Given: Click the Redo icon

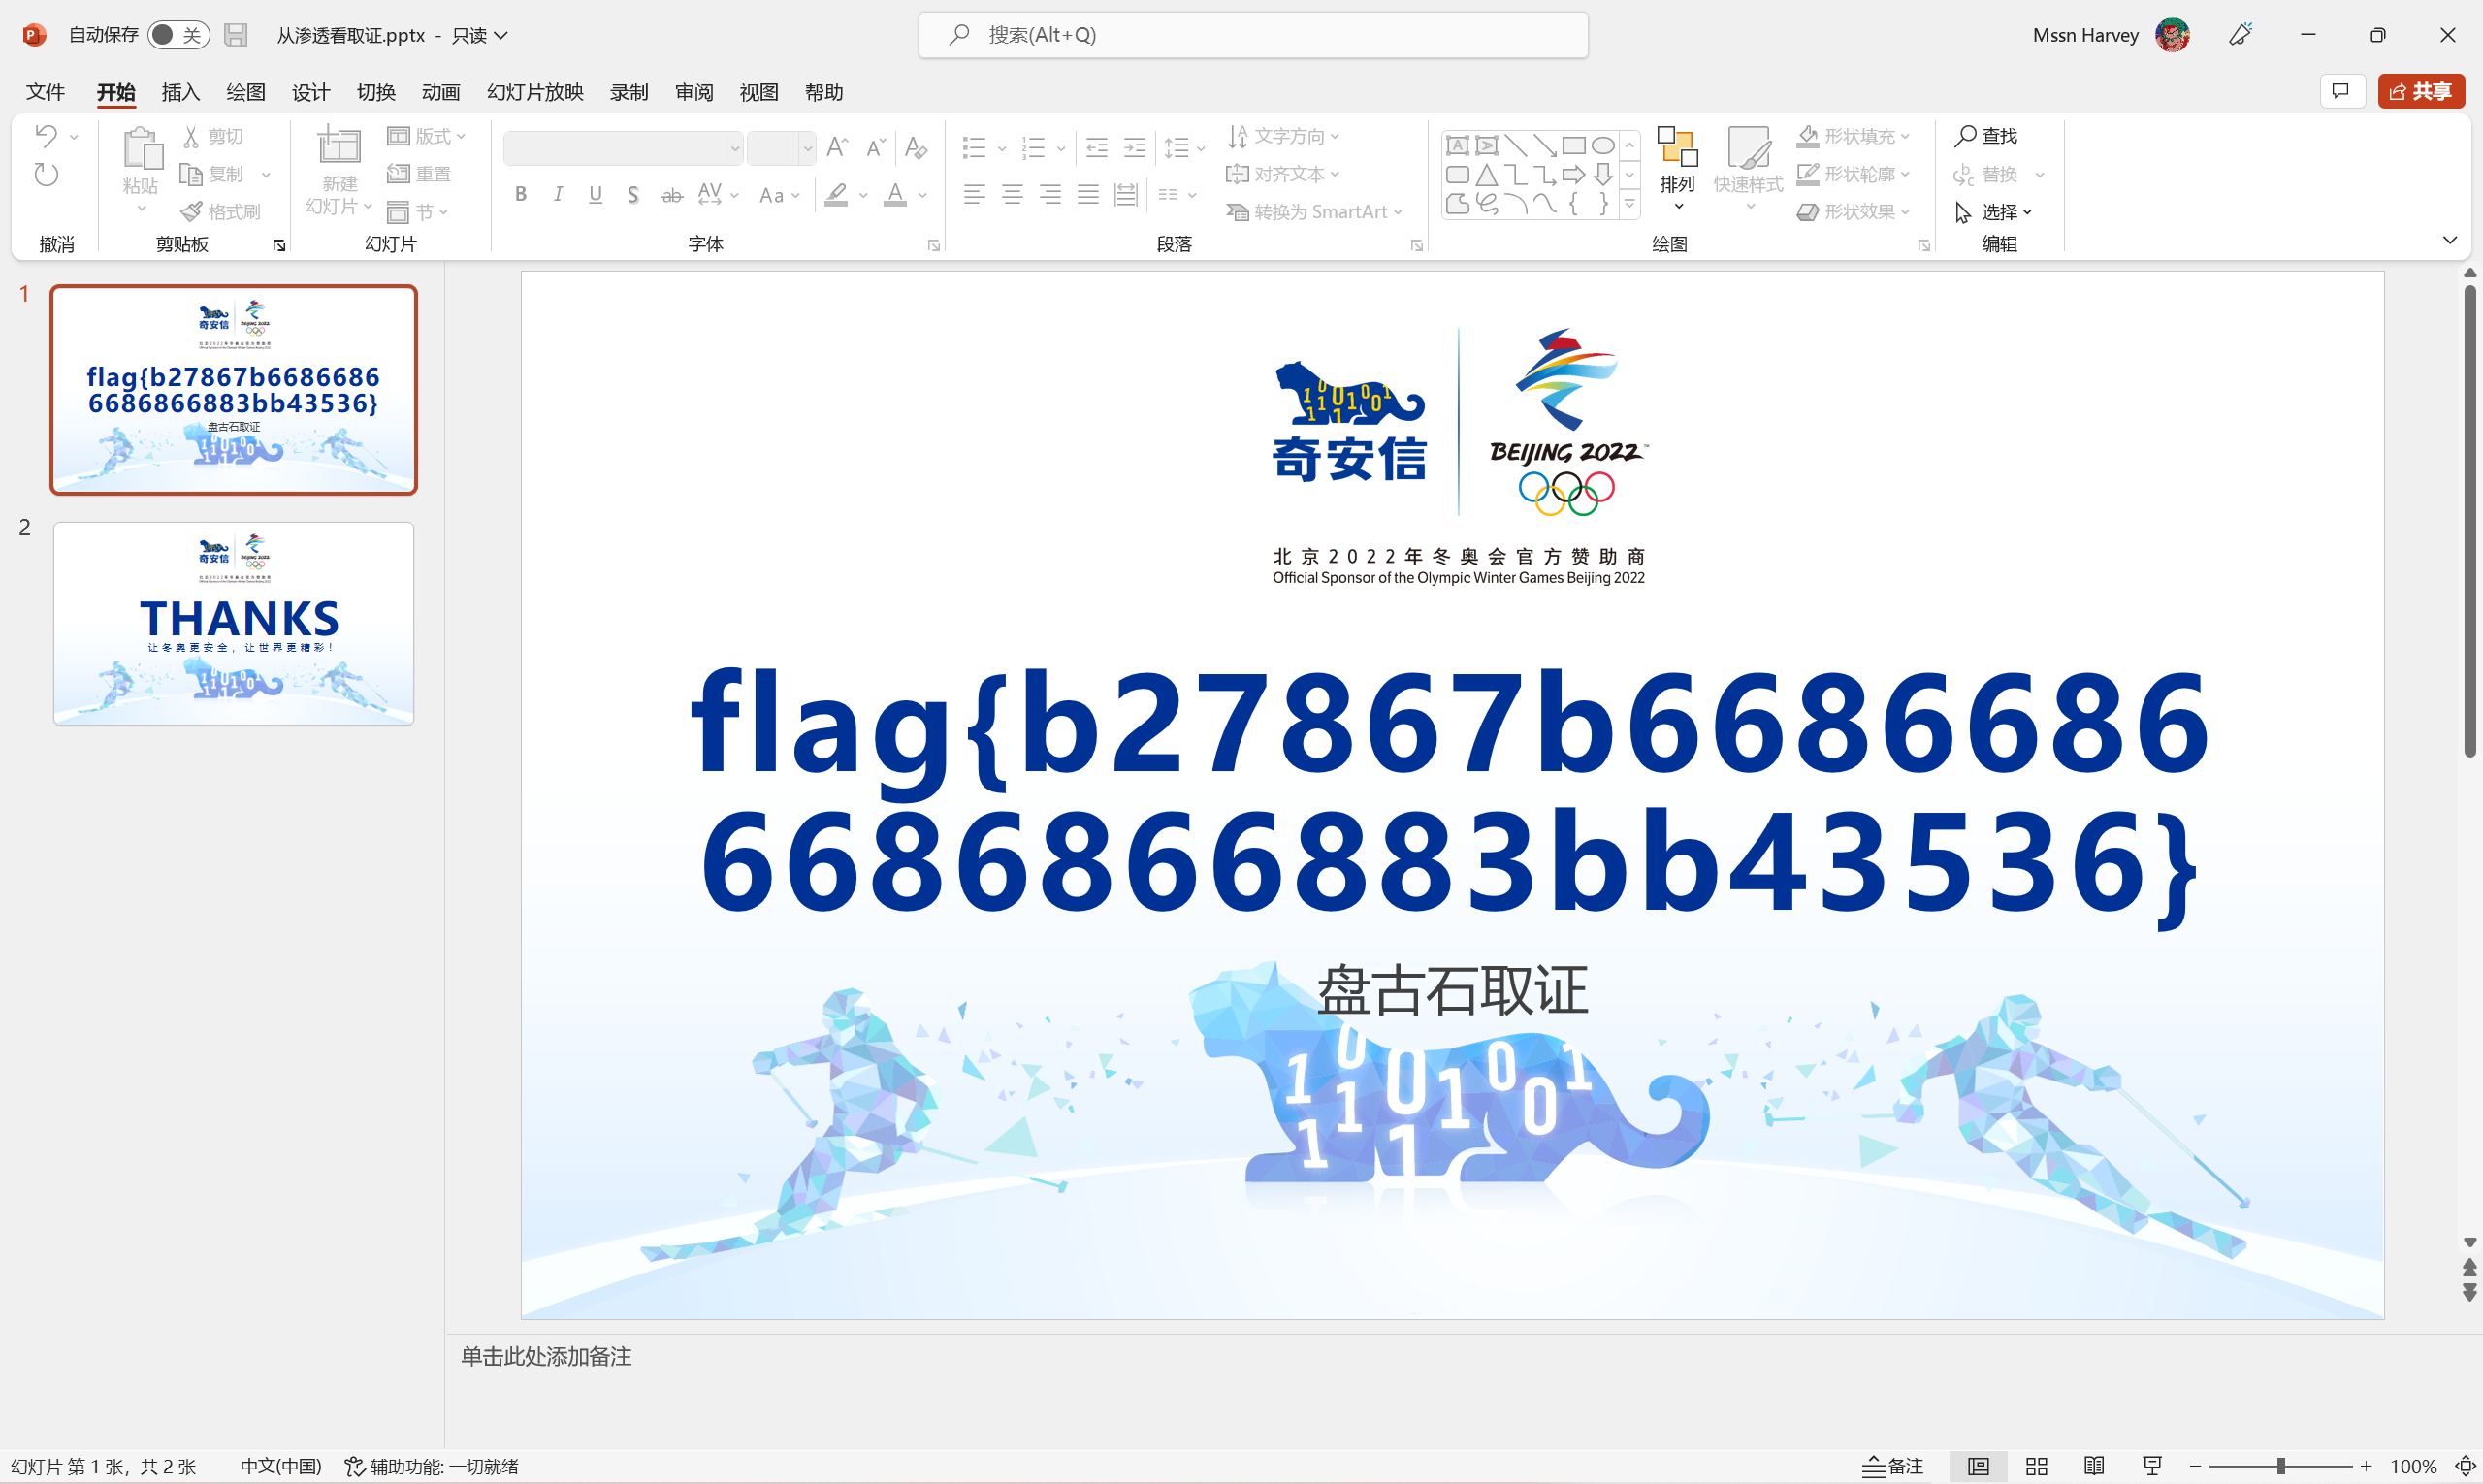Looking at the screenshot, I should 46,175.
